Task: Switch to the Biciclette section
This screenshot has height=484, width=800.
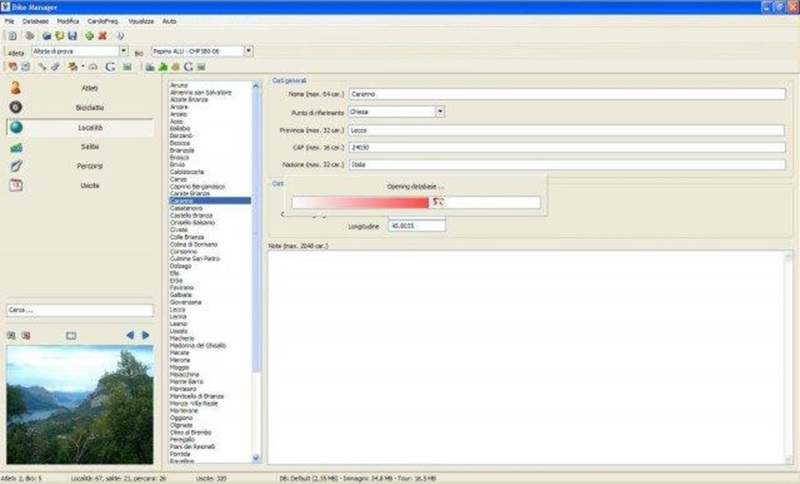Action: tap(80, 108)
